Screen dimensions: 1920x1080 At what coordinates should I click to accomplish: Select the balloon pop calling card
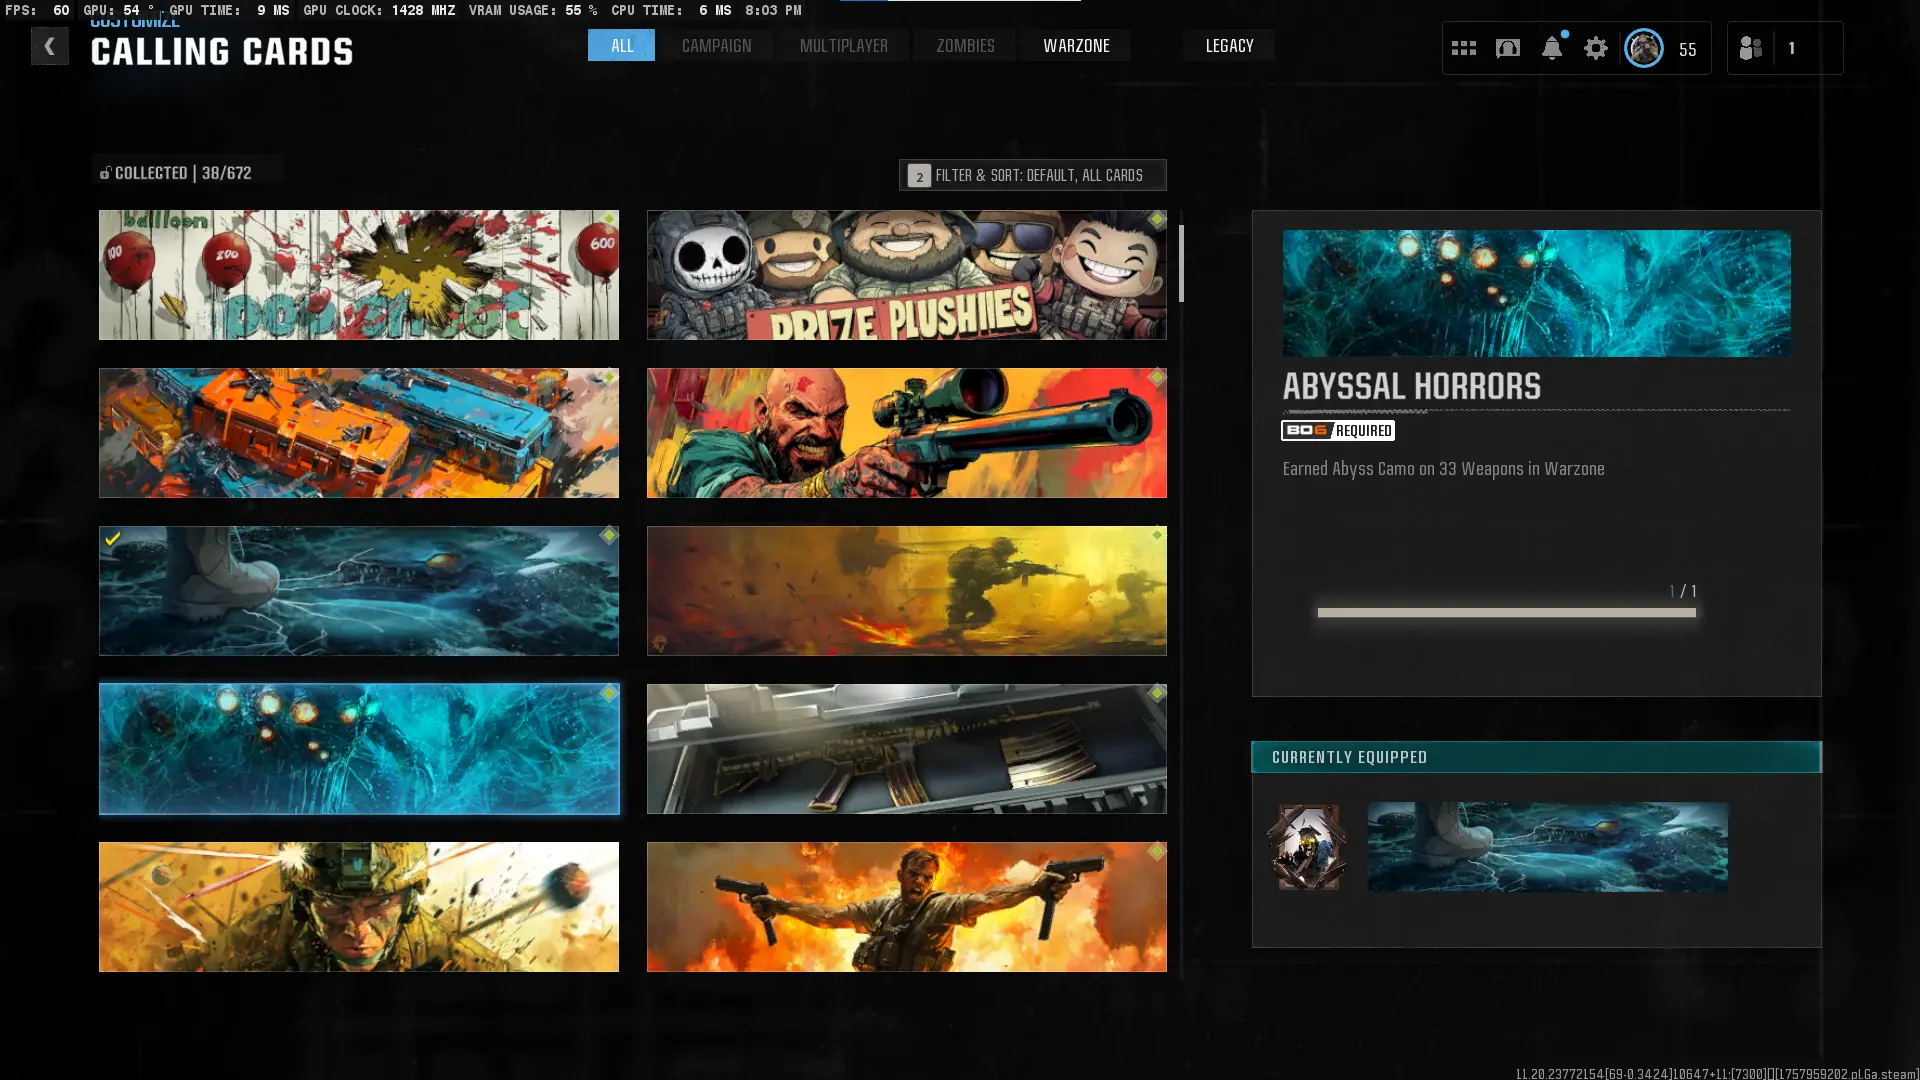pos(358,275)
